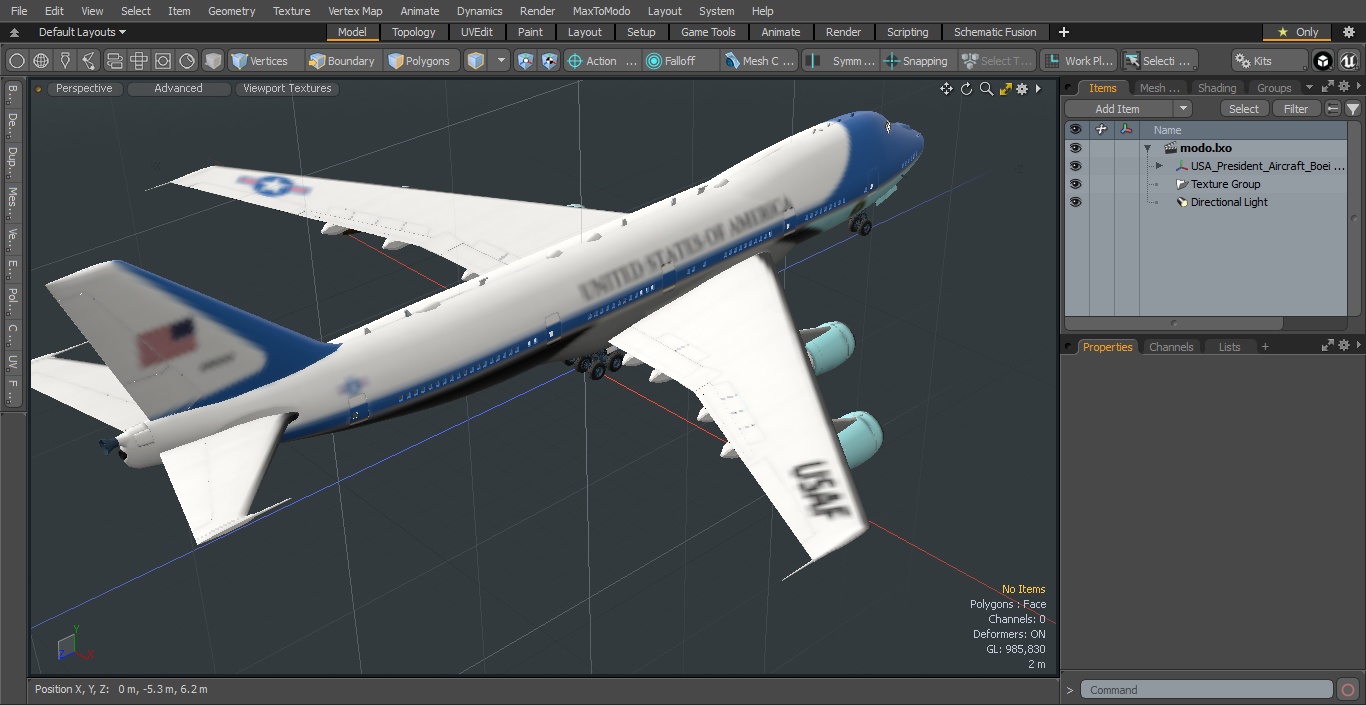Click the home arrow icon left of Default Layouts

[15, 33]
